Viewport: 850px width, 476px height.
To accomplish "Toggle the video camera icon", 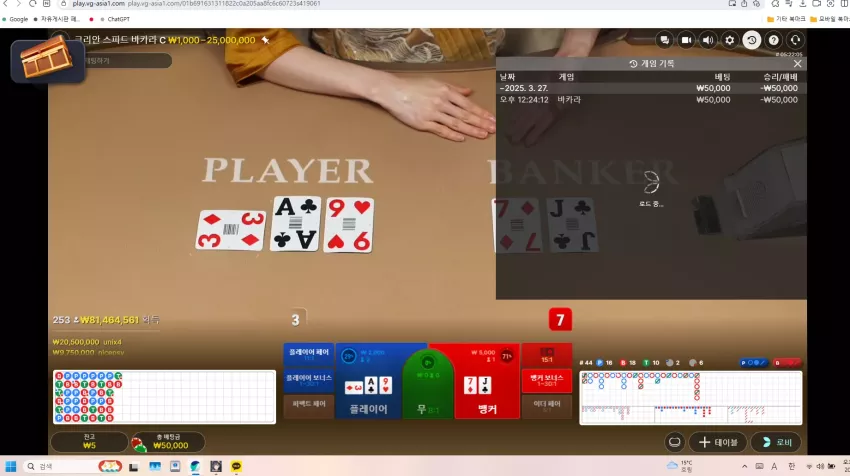I will coord(686,40).
